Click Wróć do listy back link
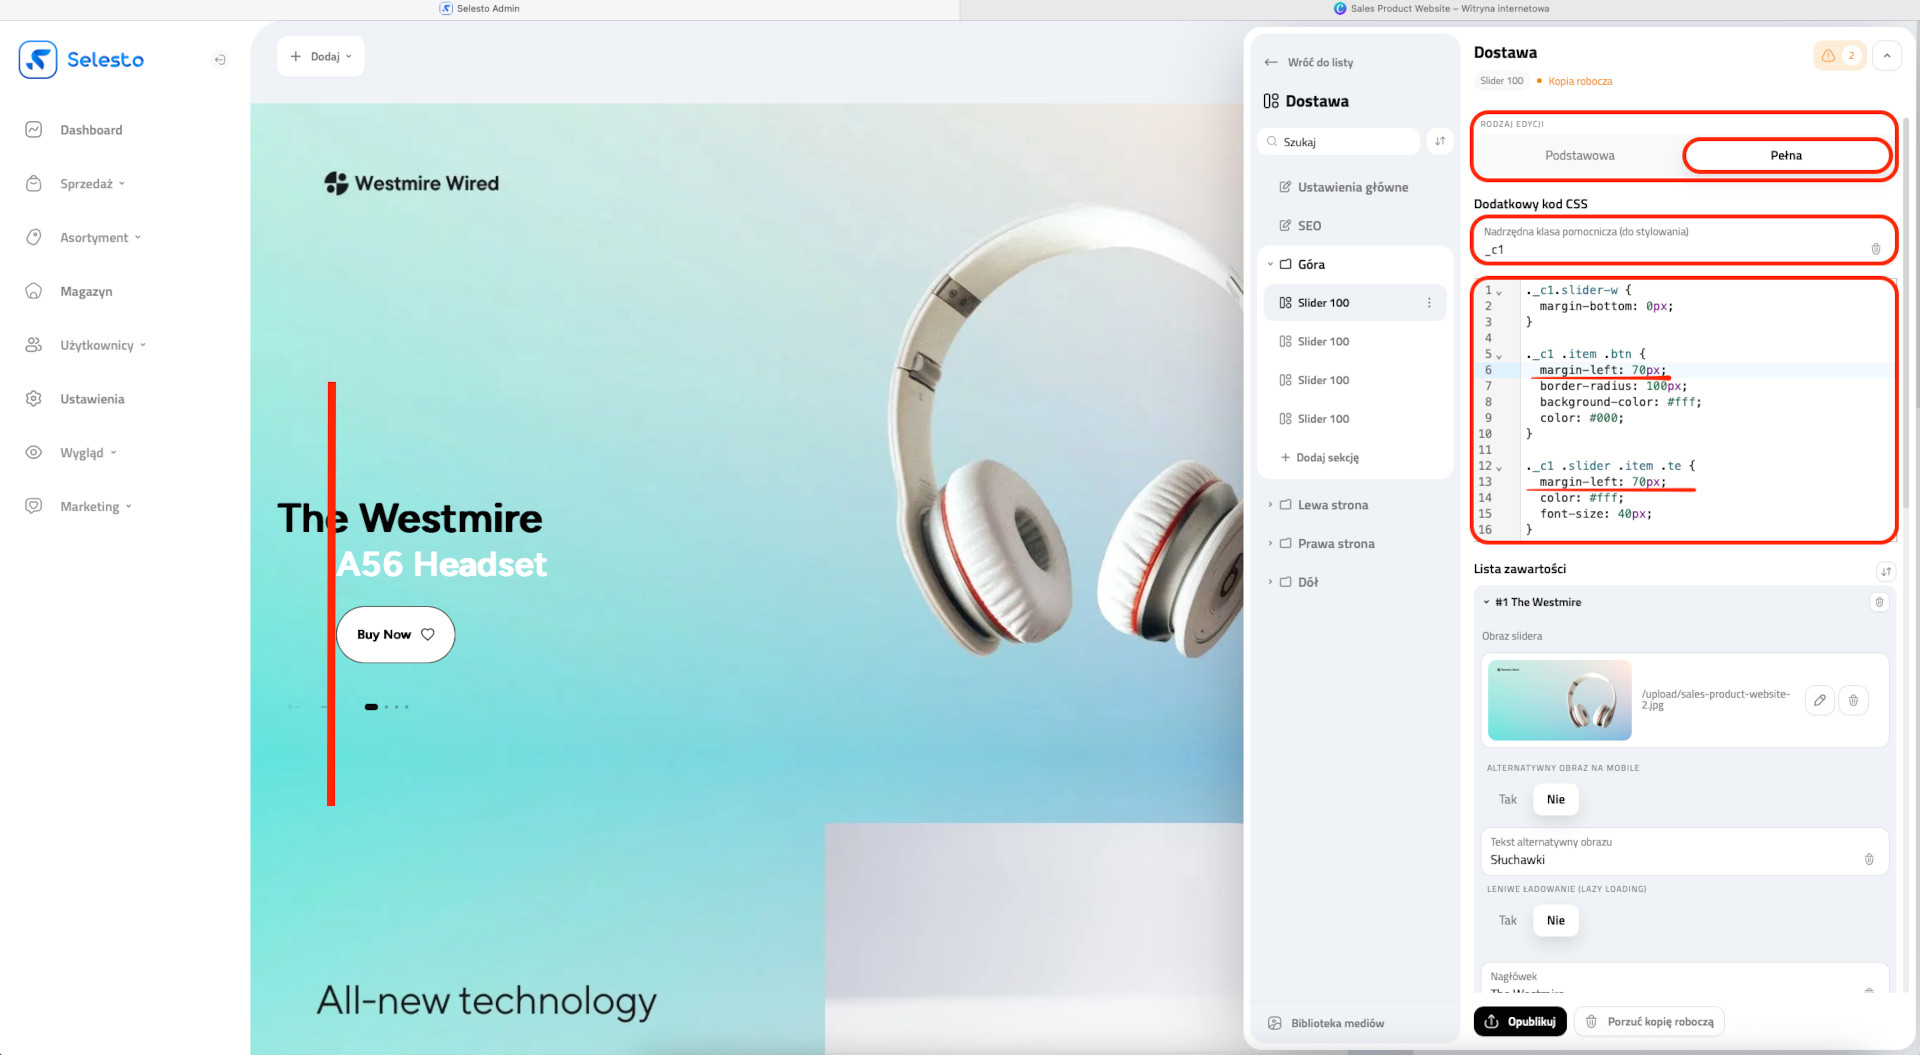Viewport: 1920px width, 1055px height. 1309,62
